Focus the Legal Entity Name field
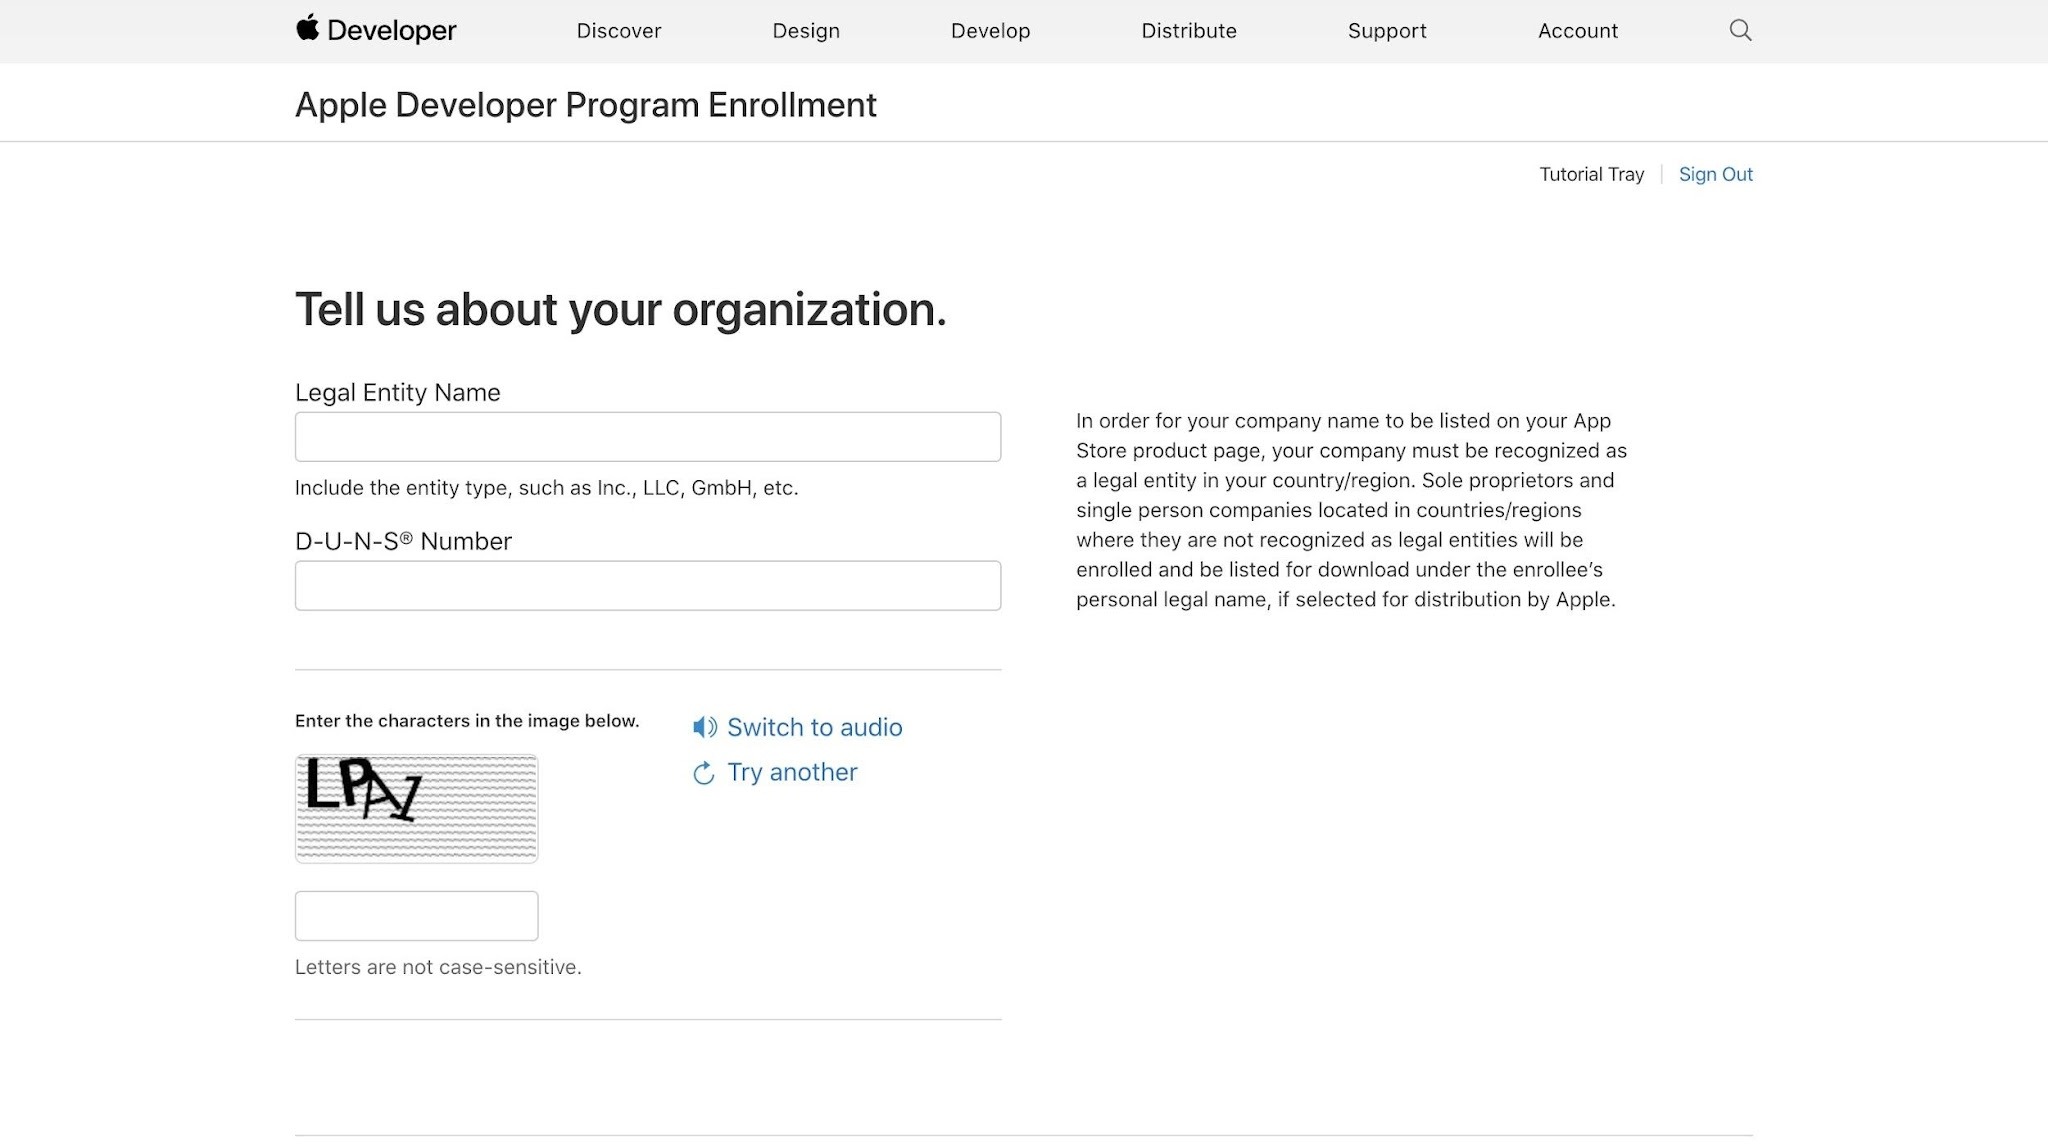Image resolution: width=2048 pixels, height=1146 pixels. coord(648,437)
